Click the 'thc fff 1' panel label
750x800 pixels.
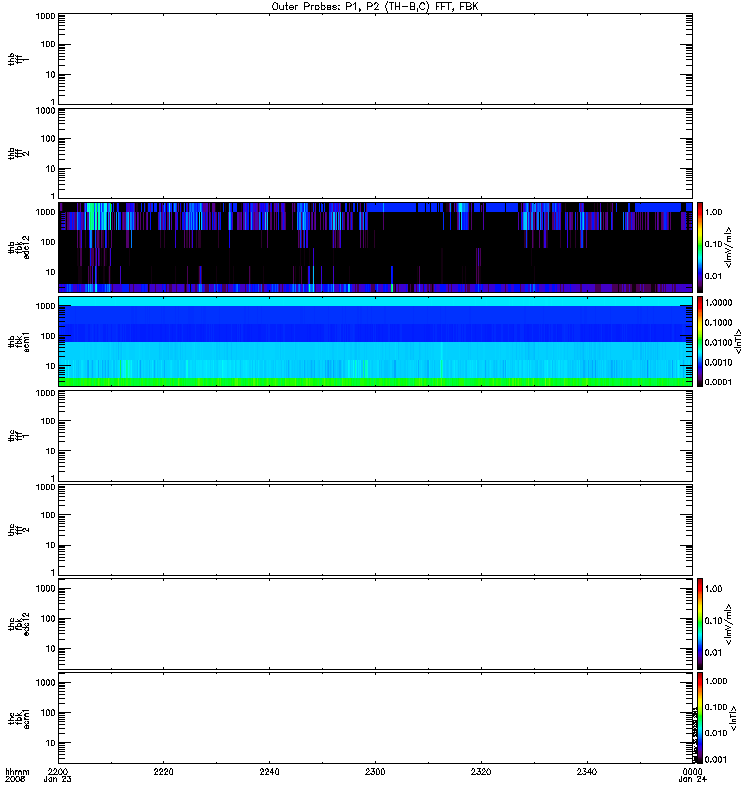pos(18,435)
